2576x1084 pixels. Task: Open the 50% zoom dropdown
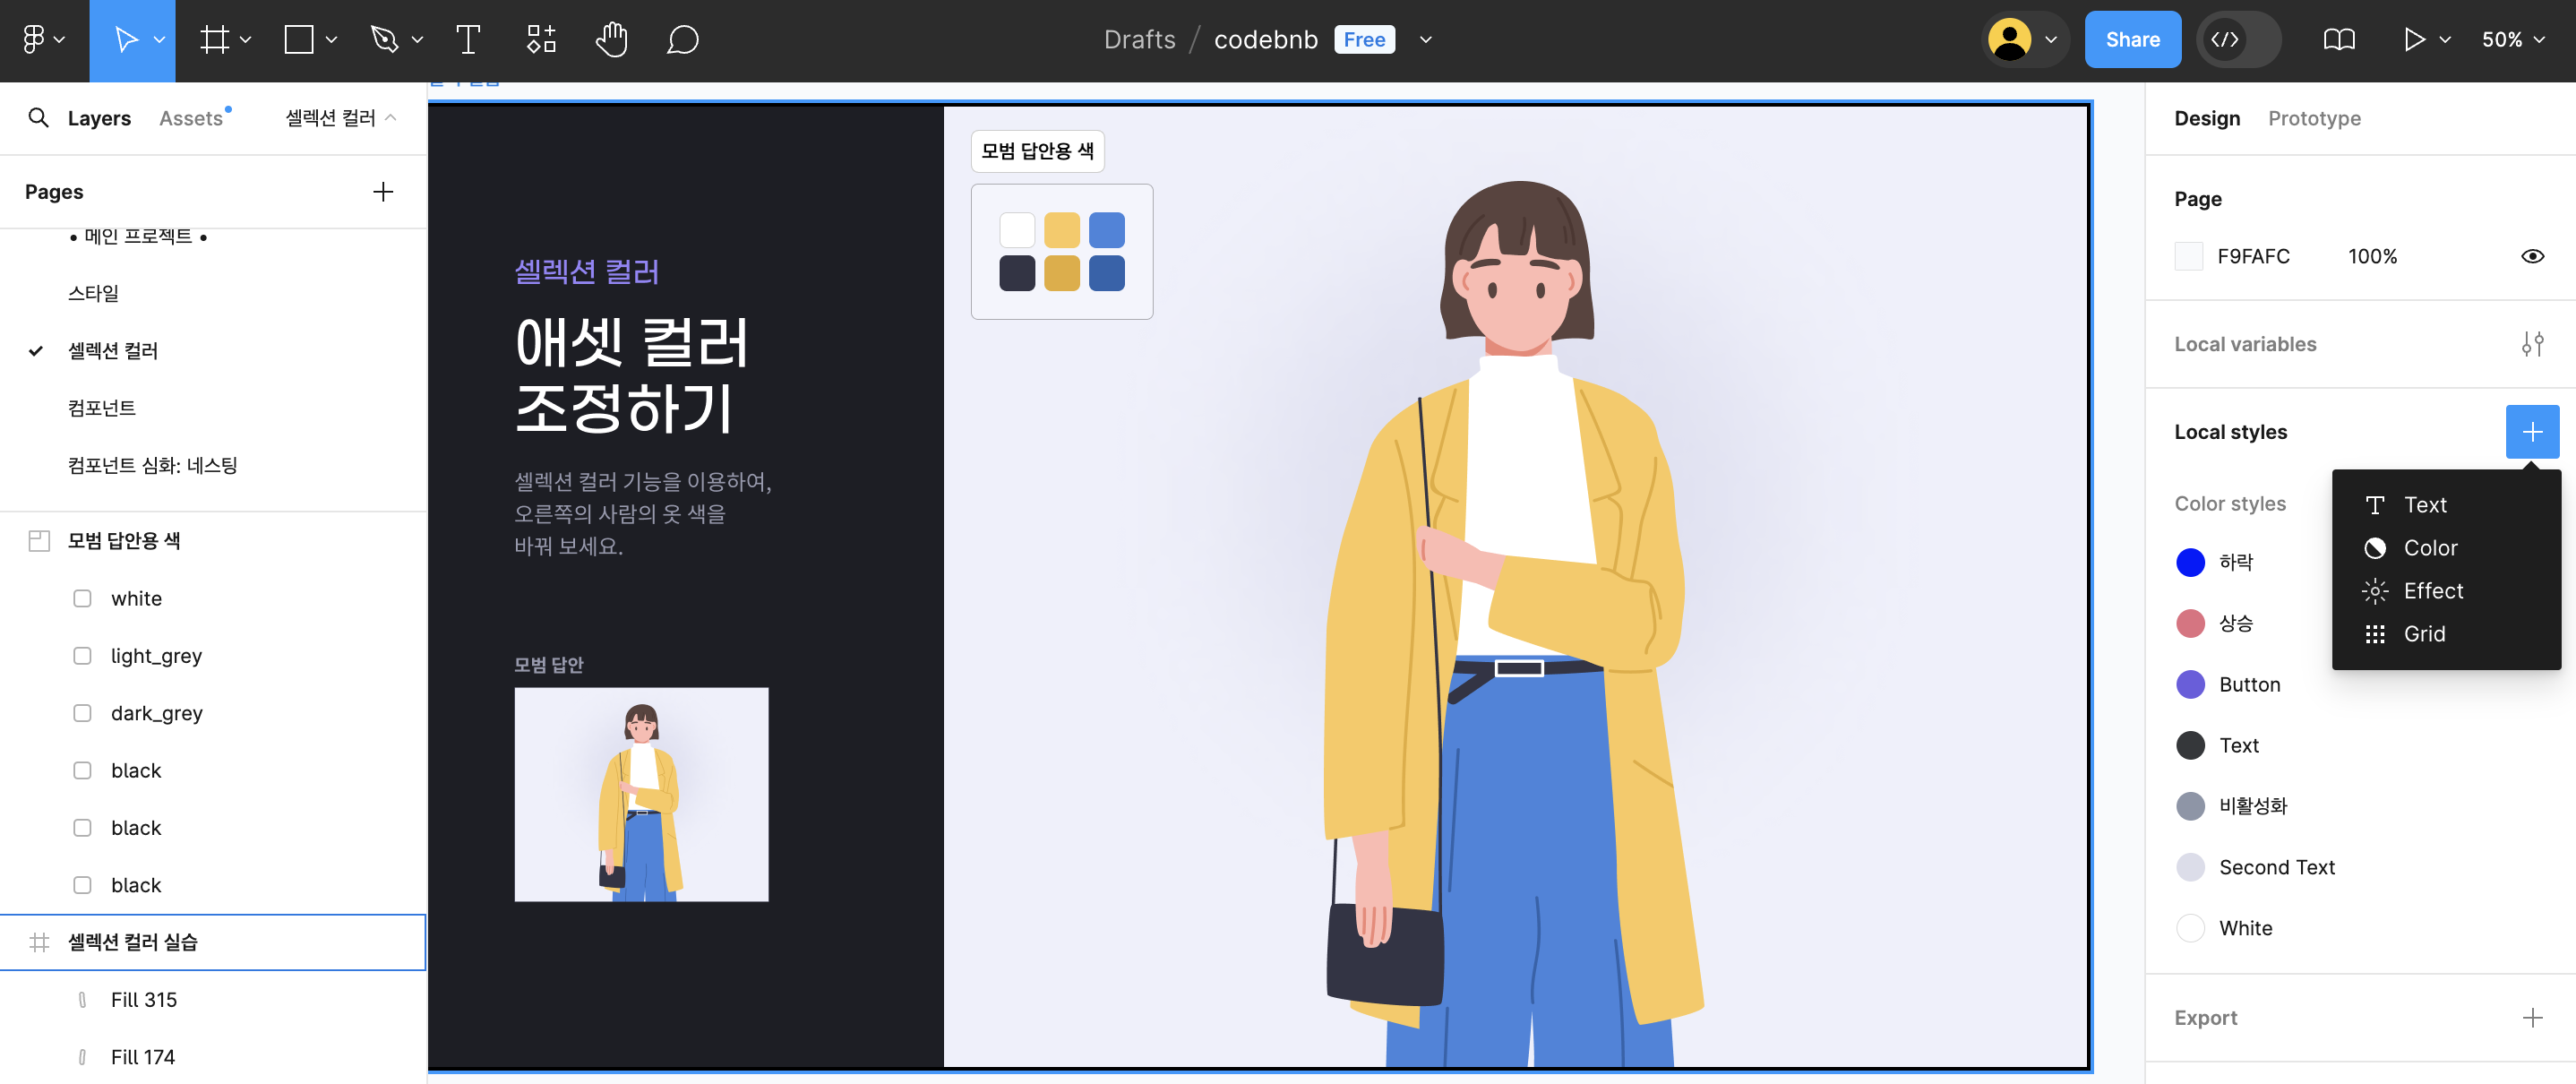click(x=2512, y=40)
